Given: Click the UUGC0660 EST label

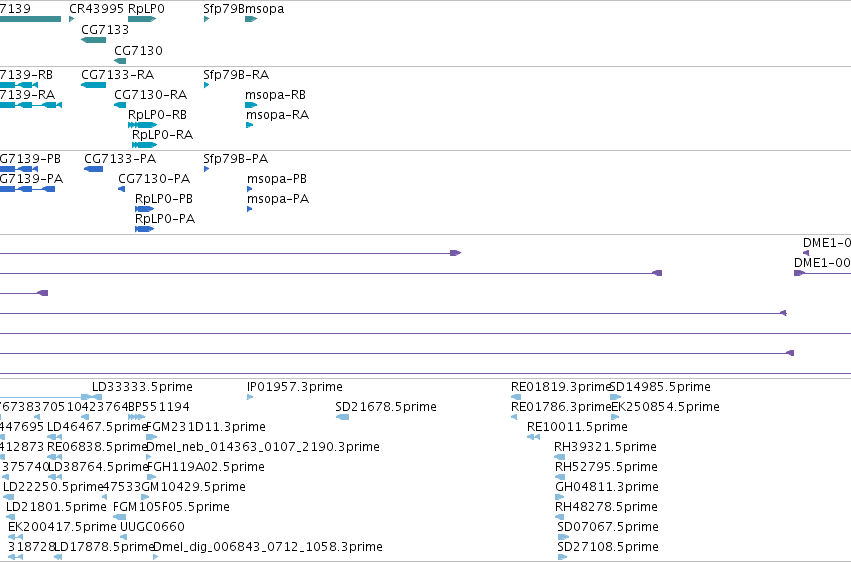Looking at the screenshot, I should click(153, 527).
